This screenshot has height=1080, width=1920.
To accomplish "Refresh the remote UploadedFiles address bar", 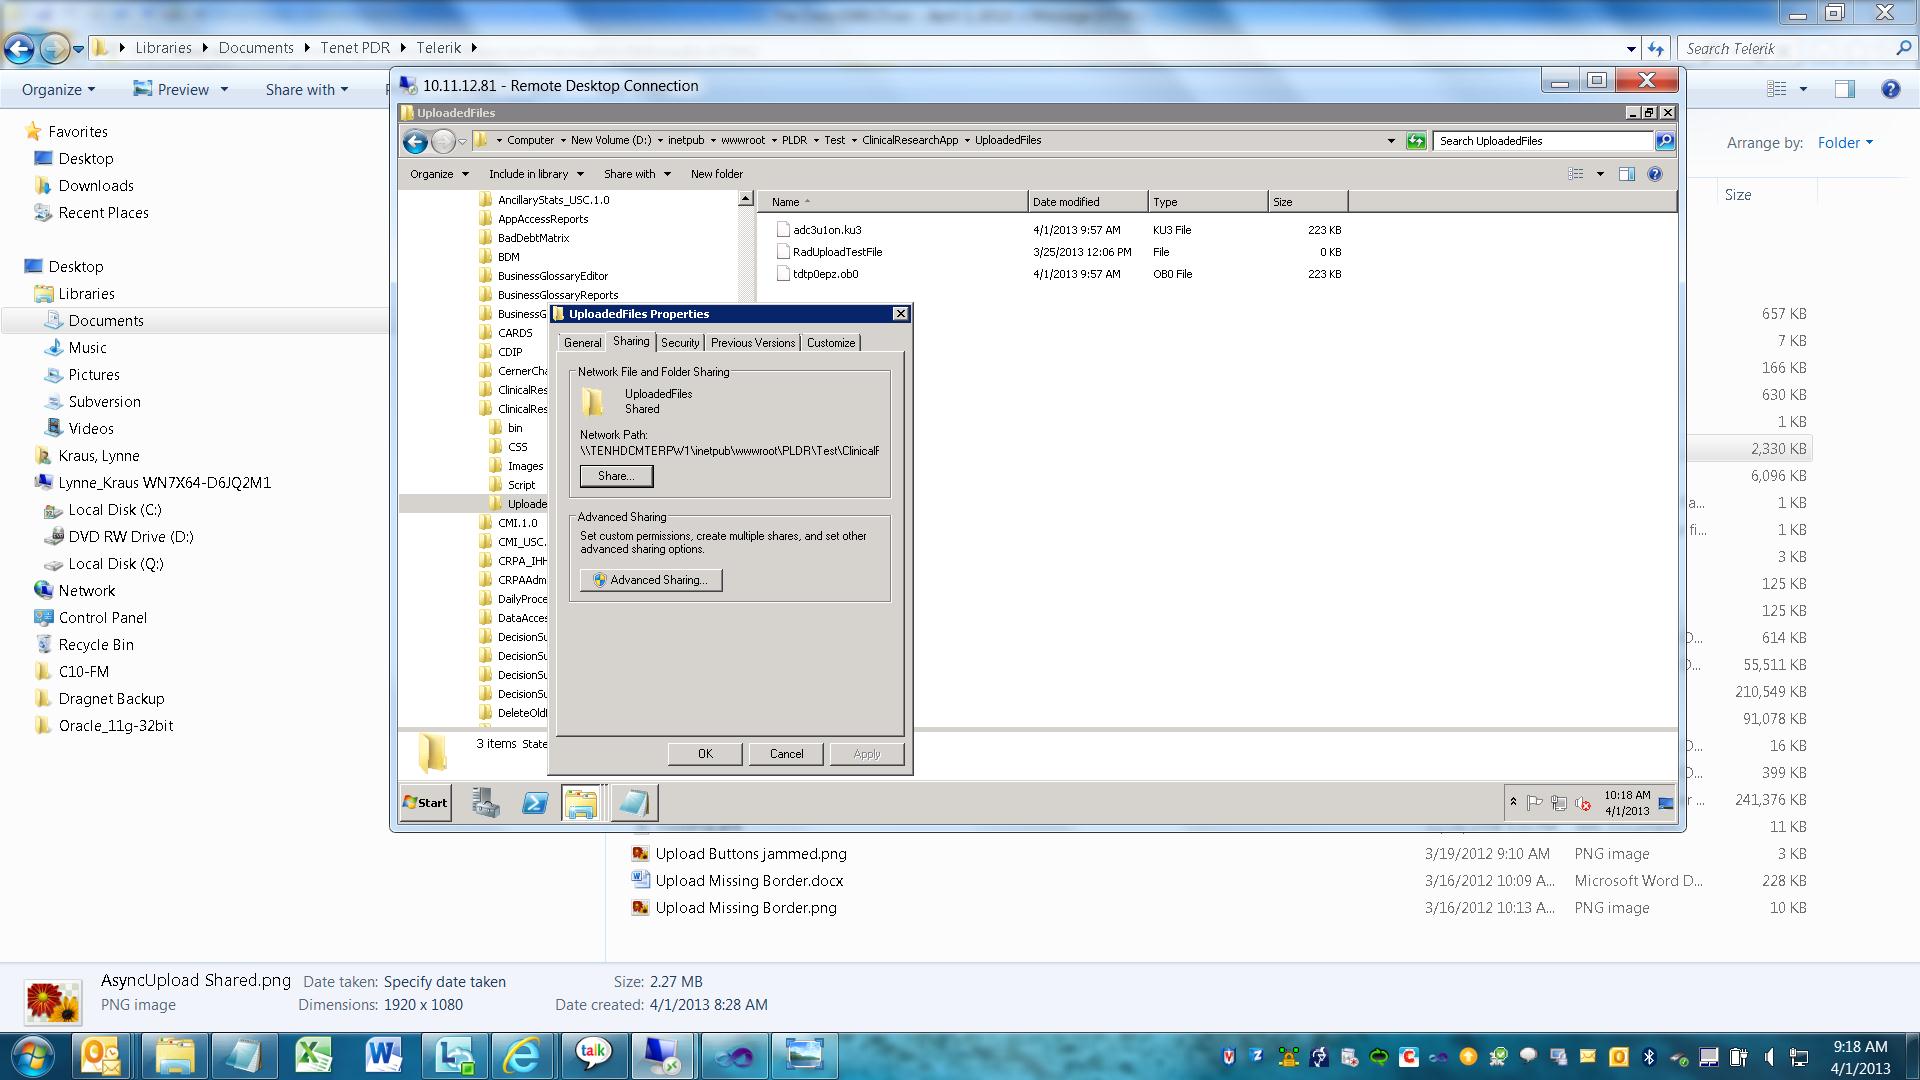I will point(1416,141).
